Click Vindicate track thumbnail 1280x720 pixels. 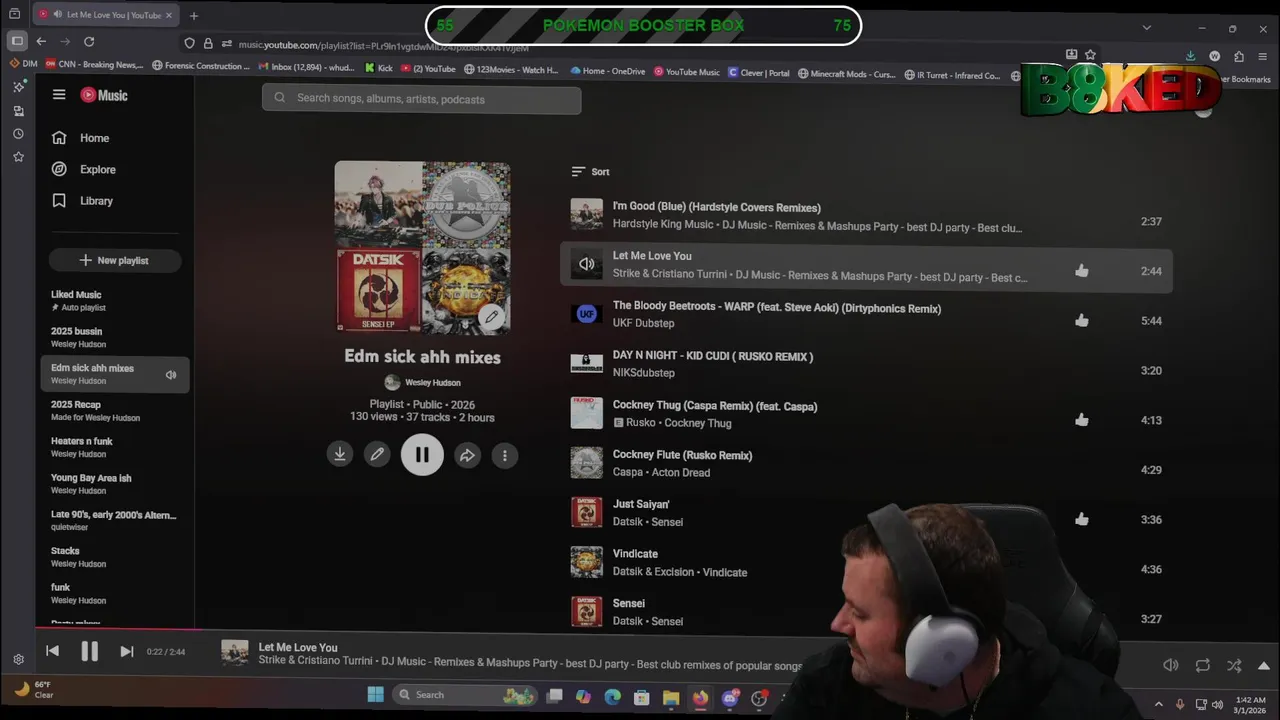coord(587,562)
